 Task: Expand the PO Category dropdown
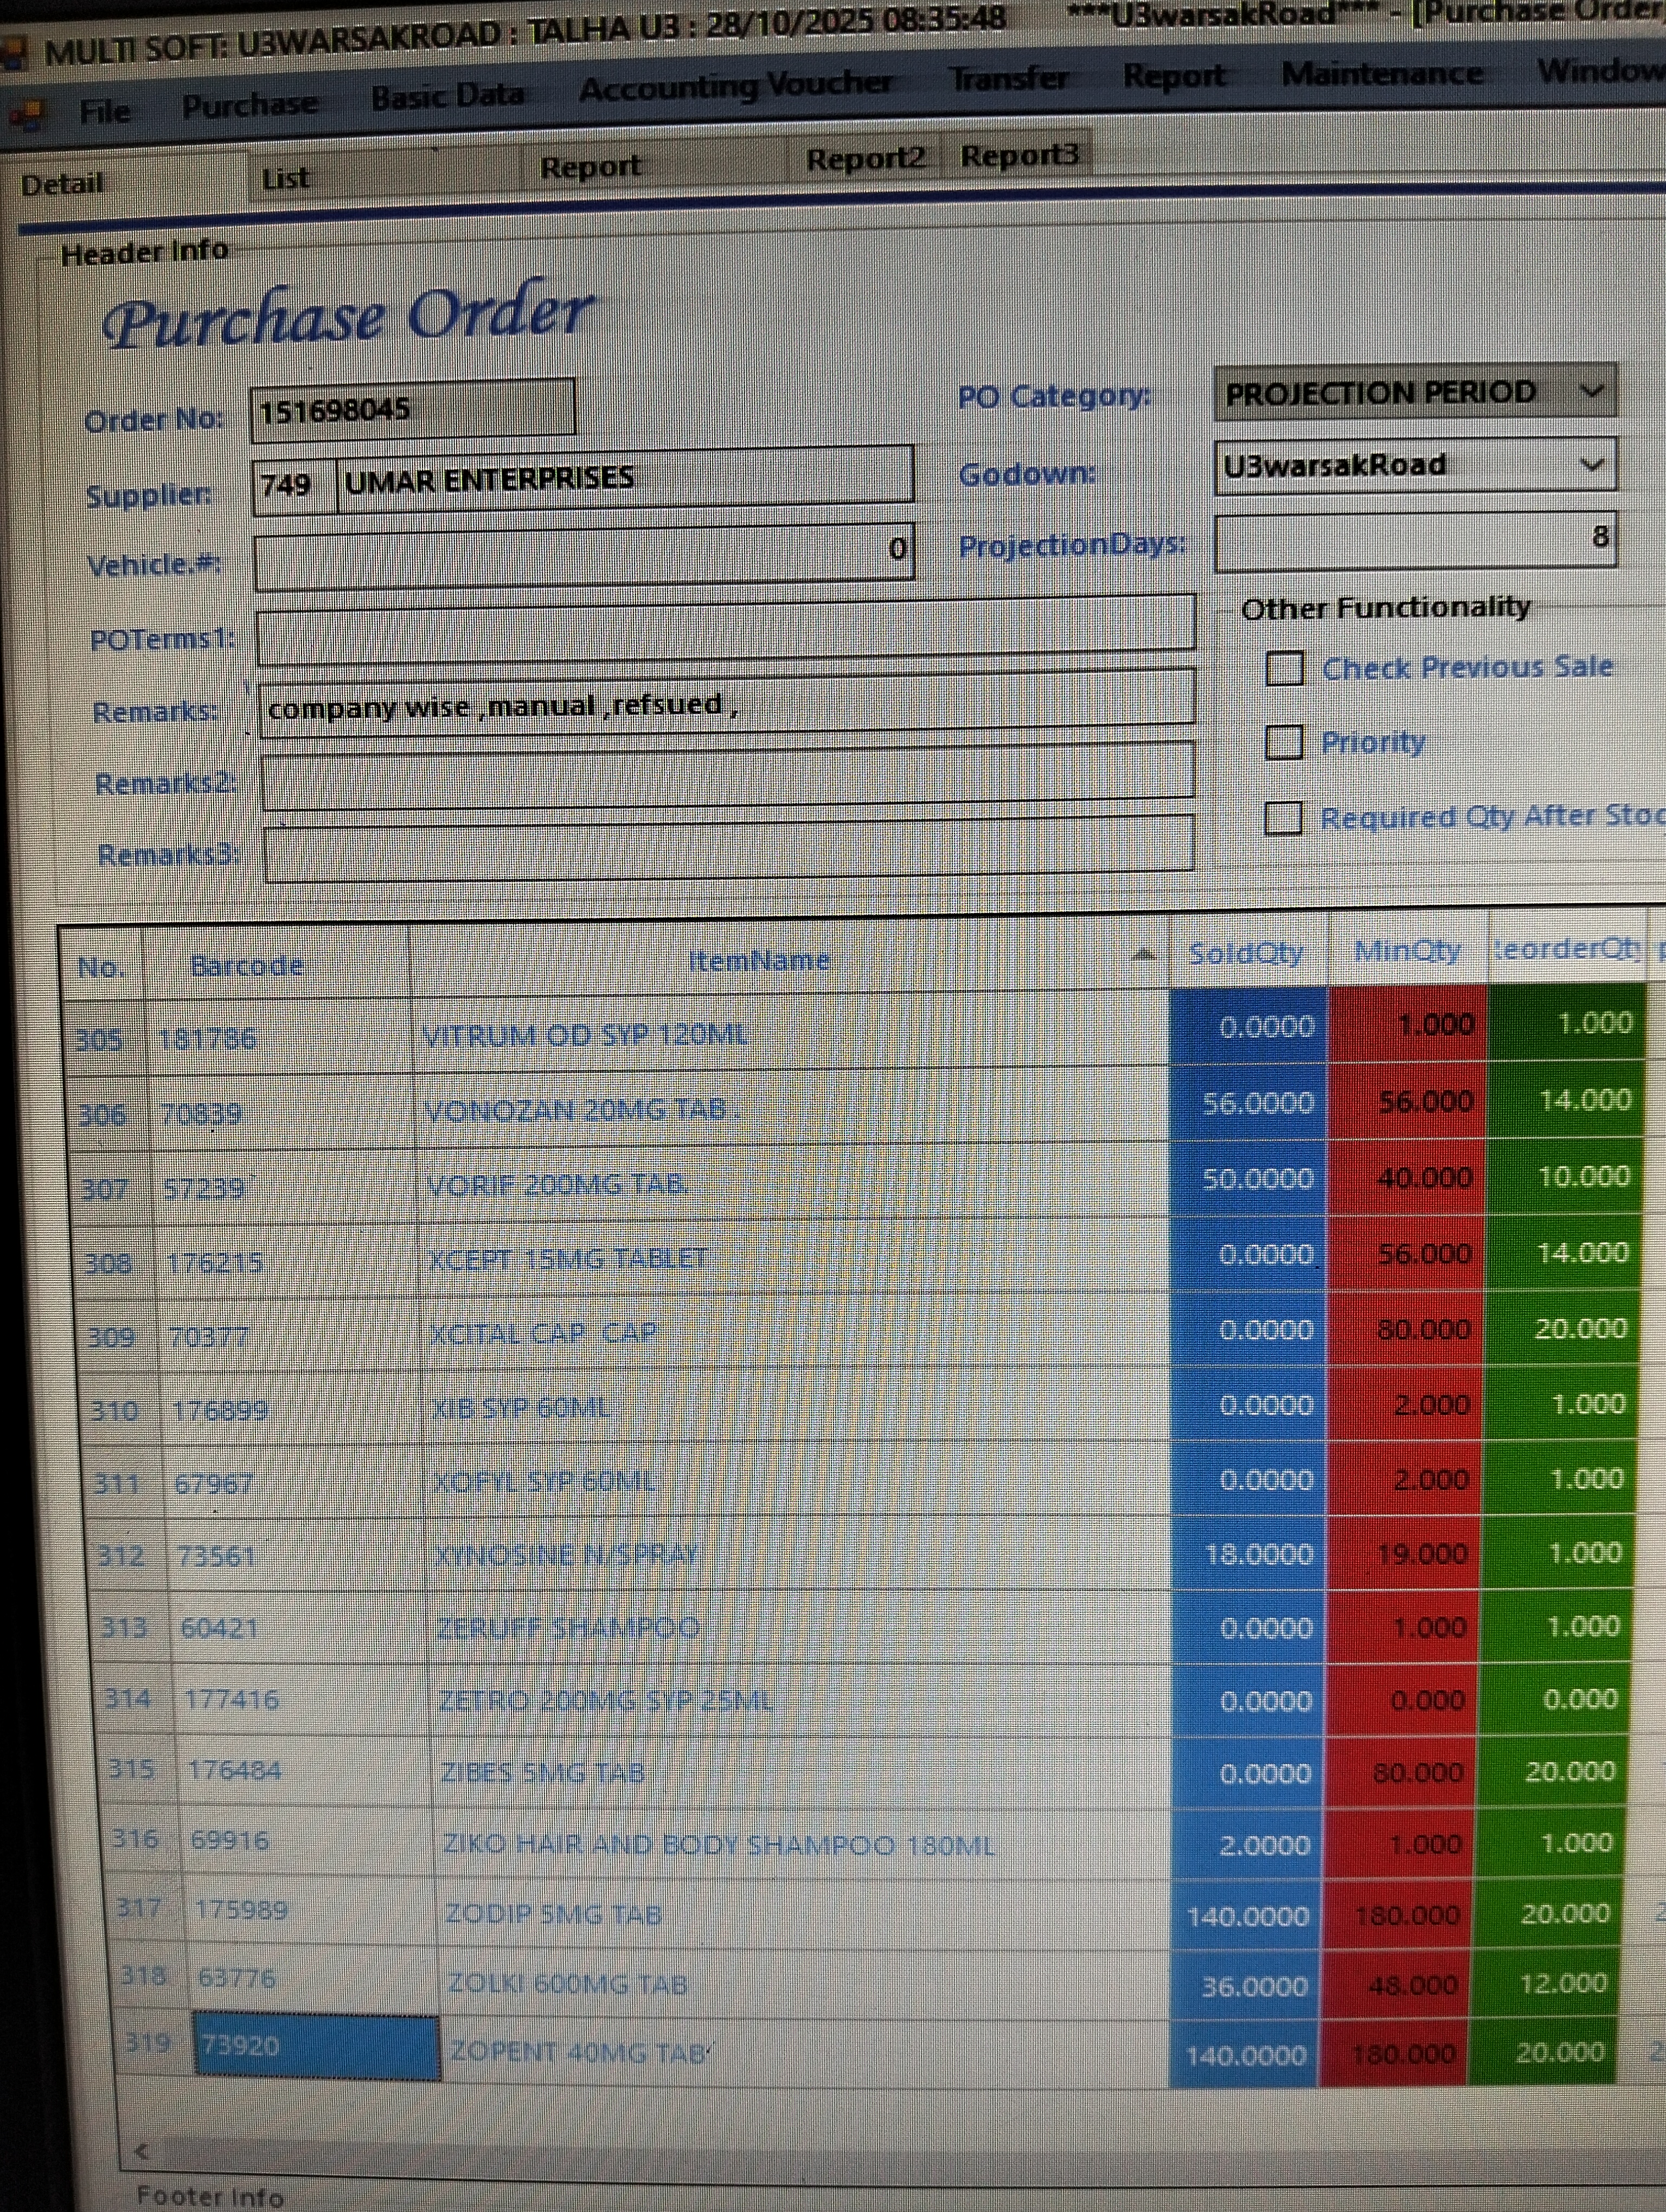[x=1591, y=392]
